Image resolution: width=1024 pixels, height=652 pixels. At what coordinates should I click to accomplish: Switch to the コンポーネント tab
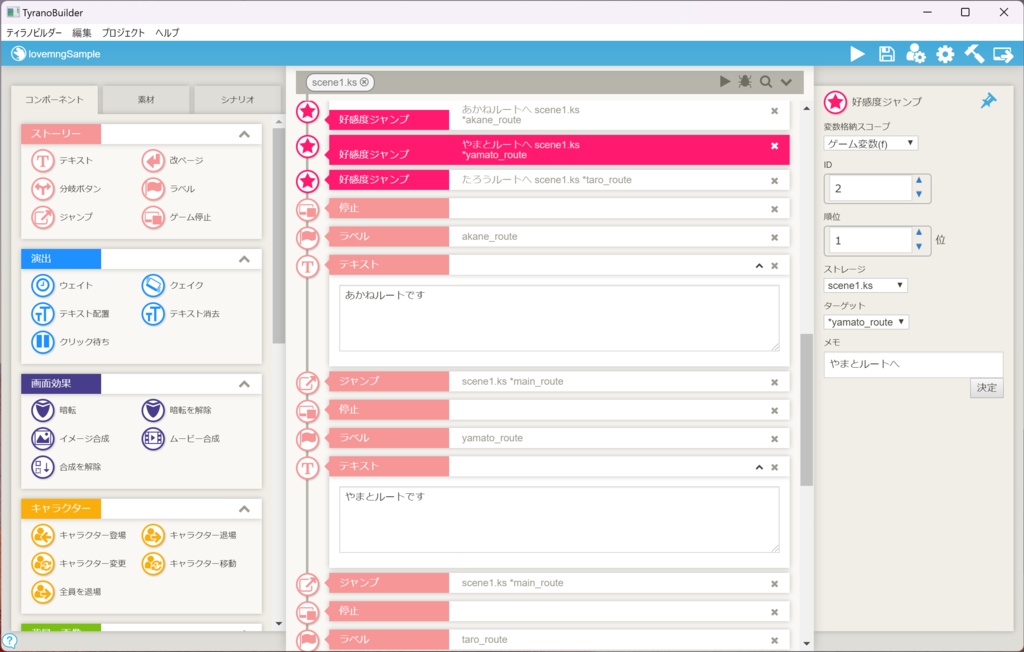(x=54, y=99)
